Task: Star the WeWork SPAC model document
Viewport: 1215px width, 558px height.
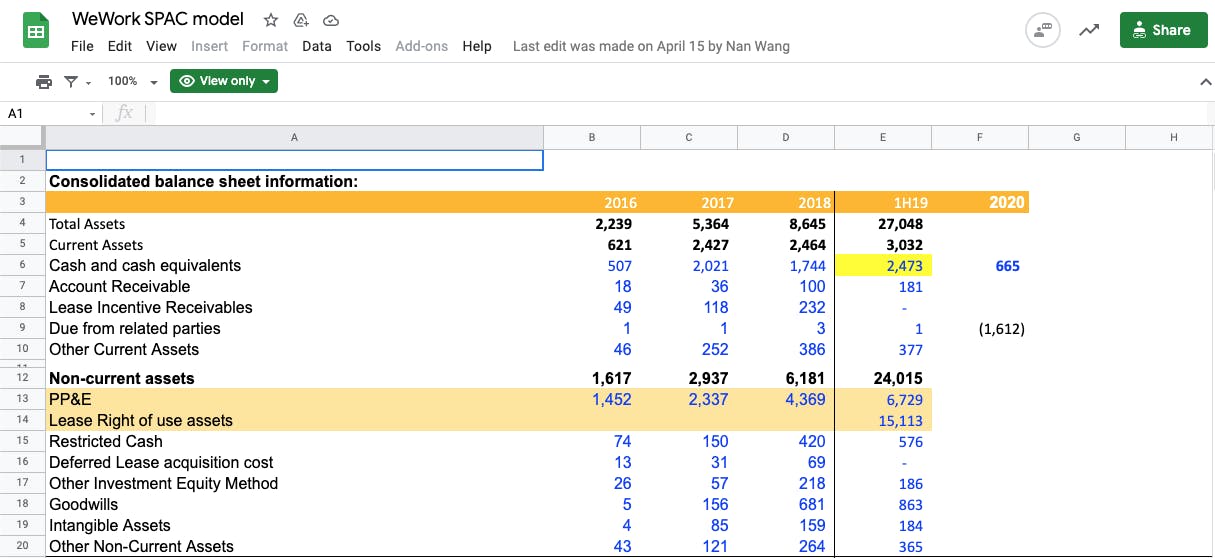Action: click(x=271, y=20)
